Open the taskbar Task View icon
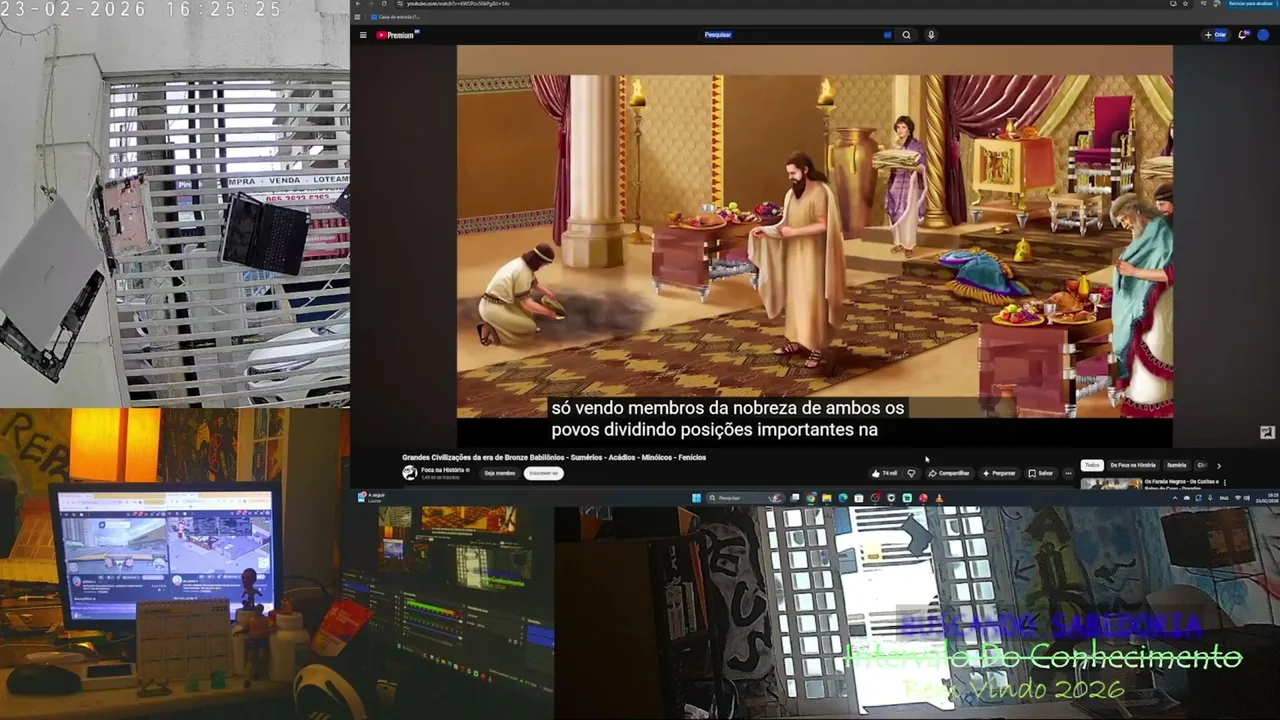This screenshot has height=720, width=1280. pyautogui.click(x=795, y=498)
